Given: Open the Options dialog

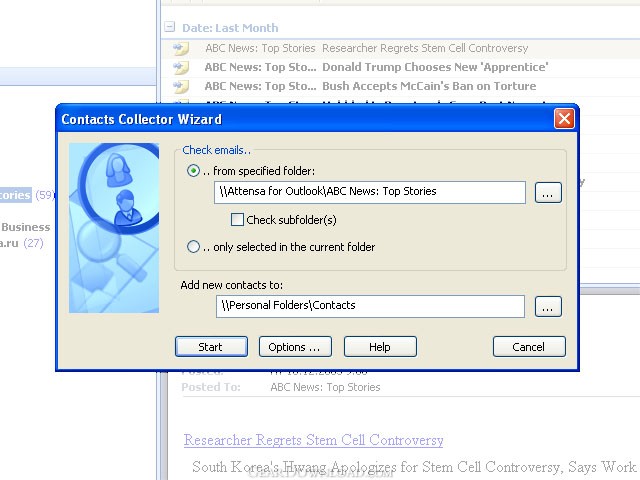Looking at the screenshot, I should pos(295,347).
